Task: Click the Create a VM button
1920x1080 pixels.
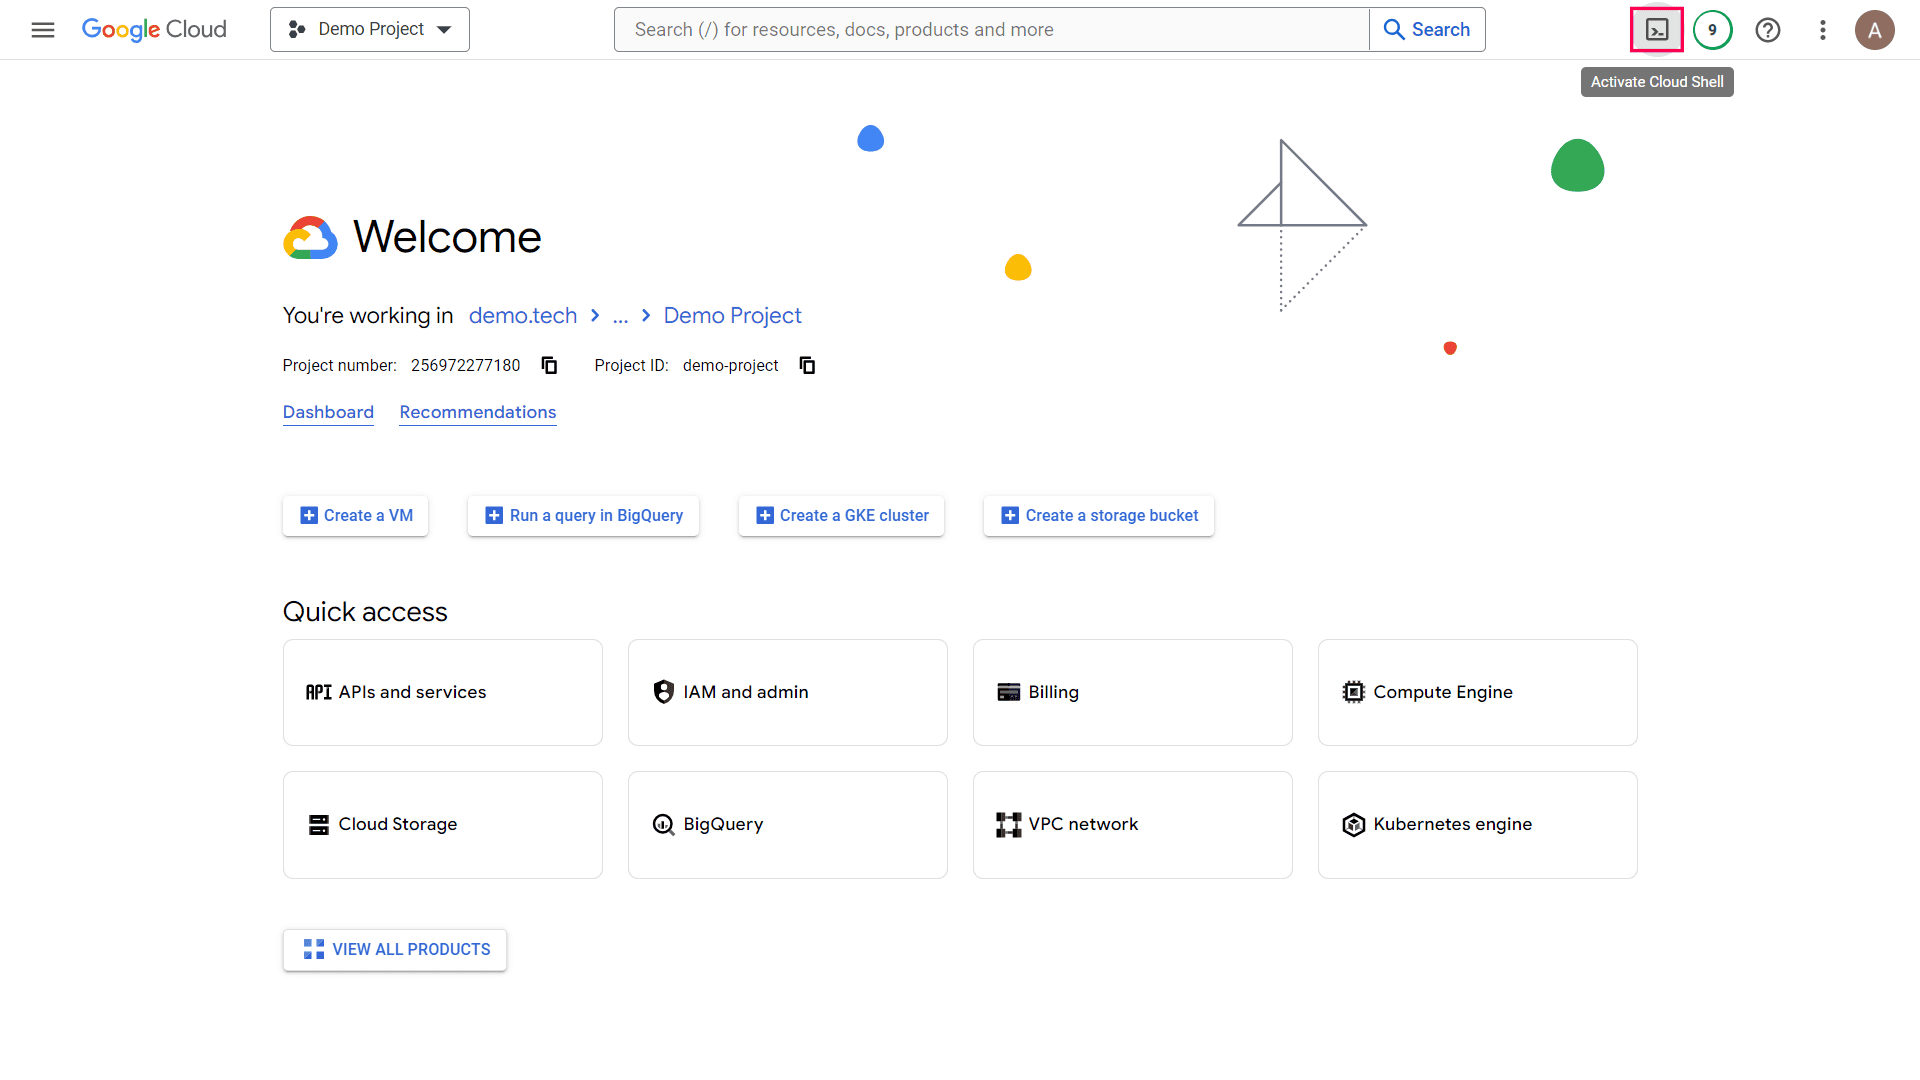Action: click(355, 515)
